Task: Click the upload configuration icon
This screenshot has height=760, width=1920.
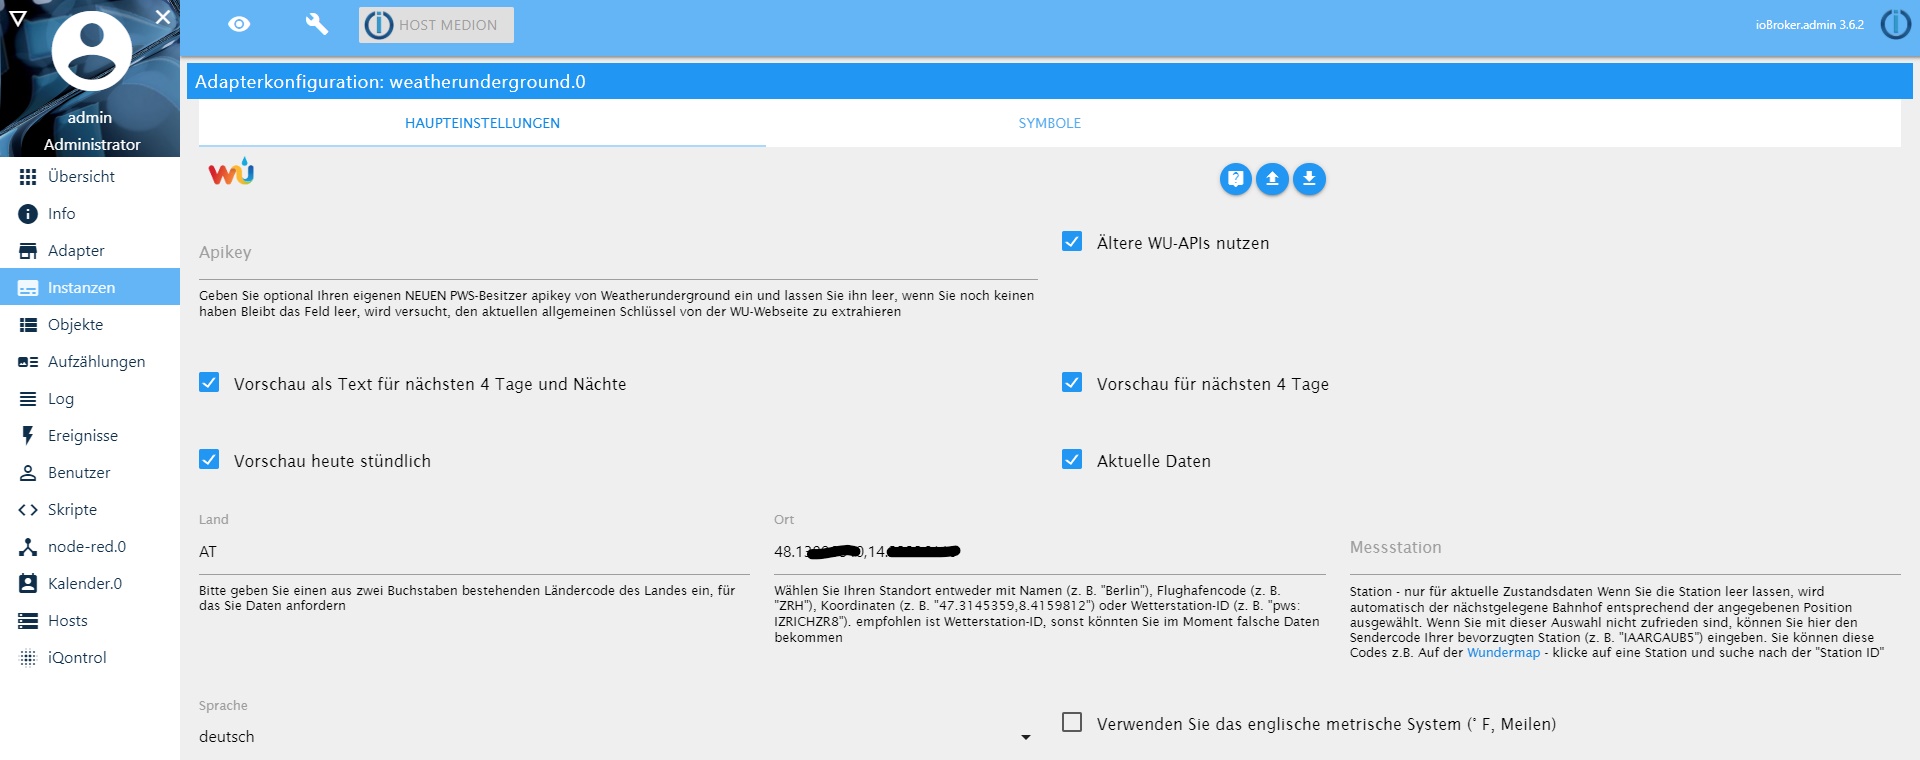Action: (x=1272, y=179)
